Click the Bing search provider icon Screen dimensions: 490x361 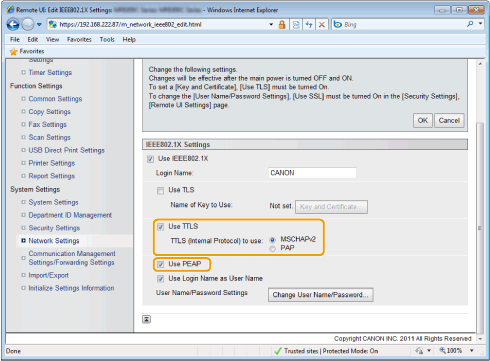pos(338,24)
